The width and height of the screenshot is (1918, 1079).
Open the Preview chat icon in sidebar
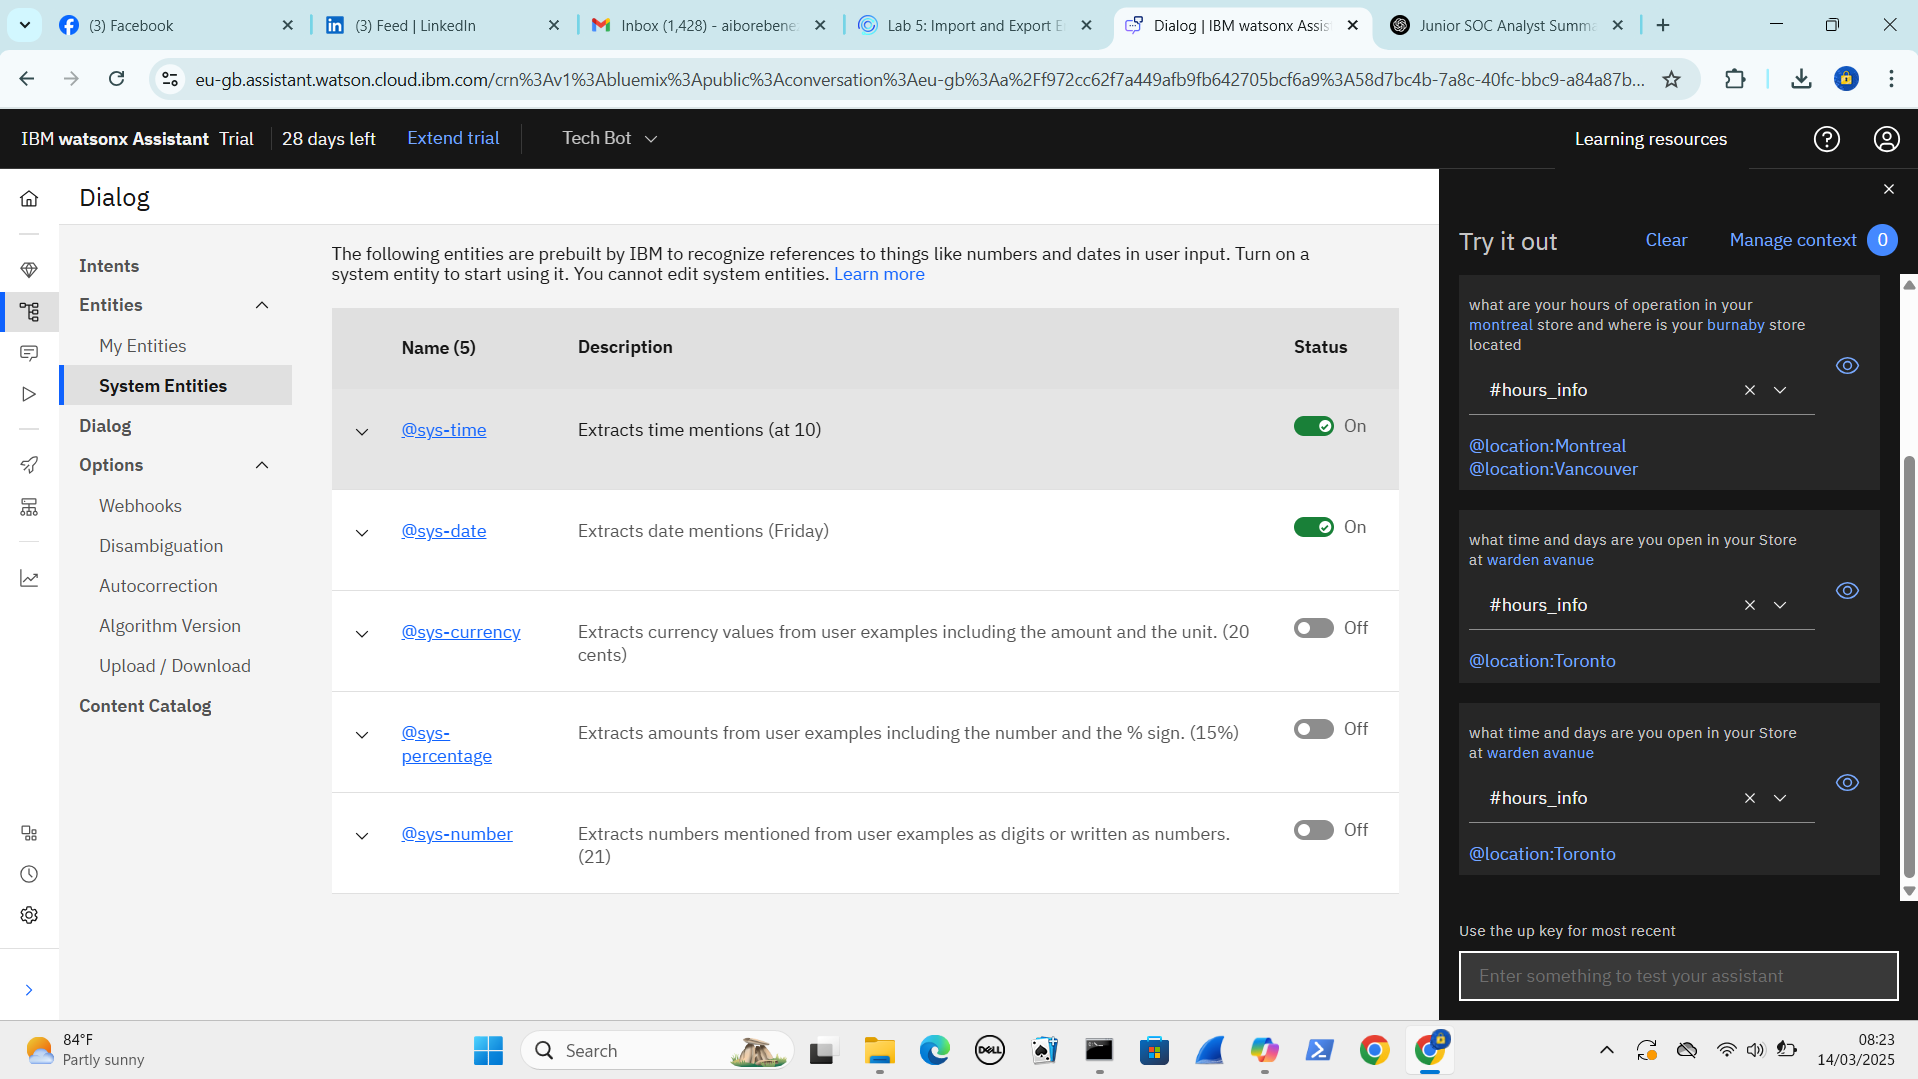tap(29, 353)
